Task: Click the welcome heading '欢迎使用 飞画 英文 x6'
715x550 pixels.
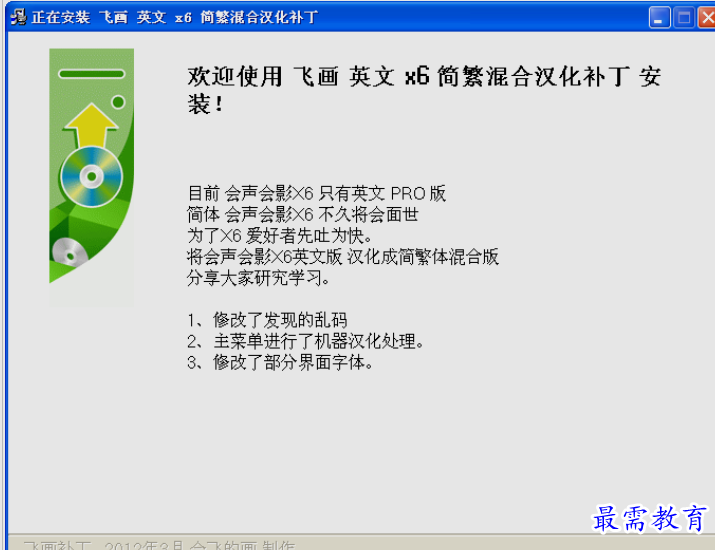Action: point(308,76)
